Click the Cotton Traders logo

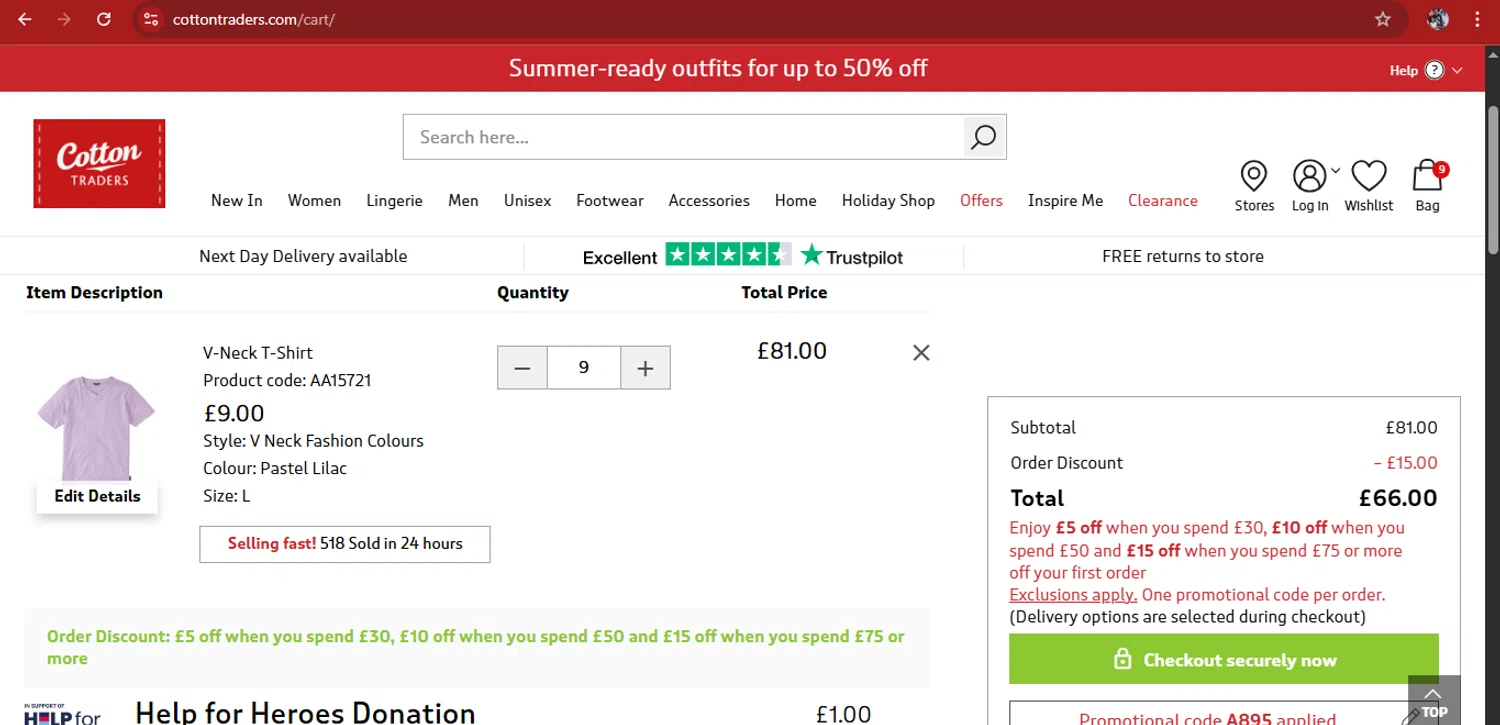point(99,164)
